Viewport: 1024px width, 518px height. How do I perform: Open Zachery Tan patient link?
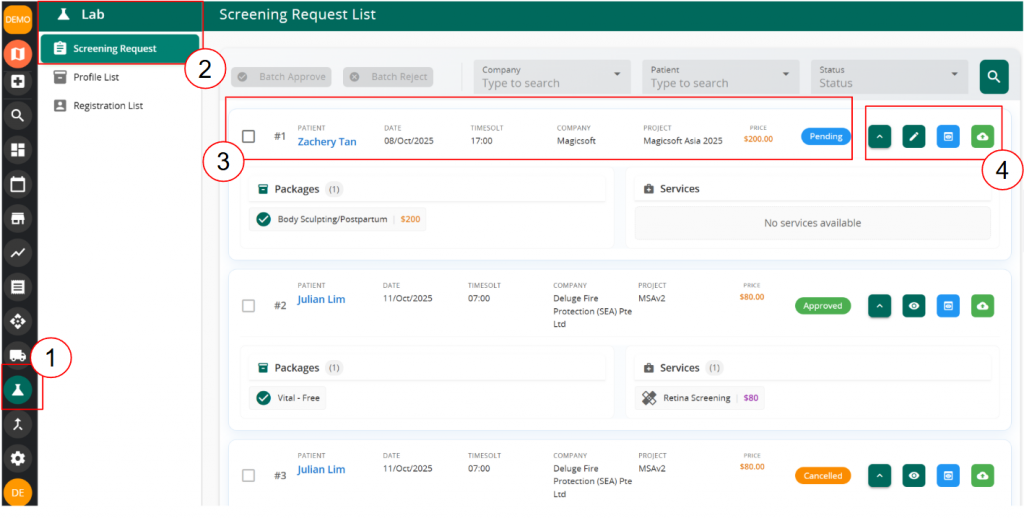tap(327, 142)
